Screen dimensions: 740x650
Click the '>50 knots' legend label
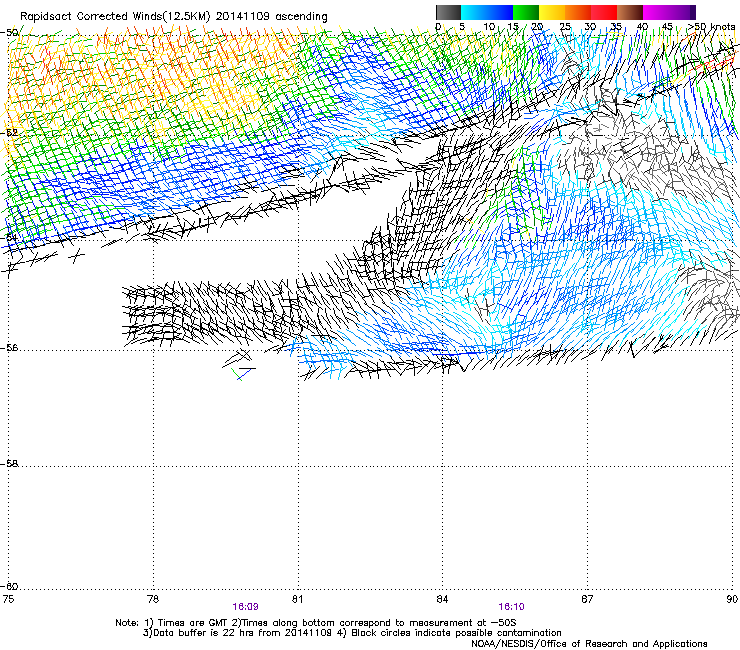click(711, 27)
